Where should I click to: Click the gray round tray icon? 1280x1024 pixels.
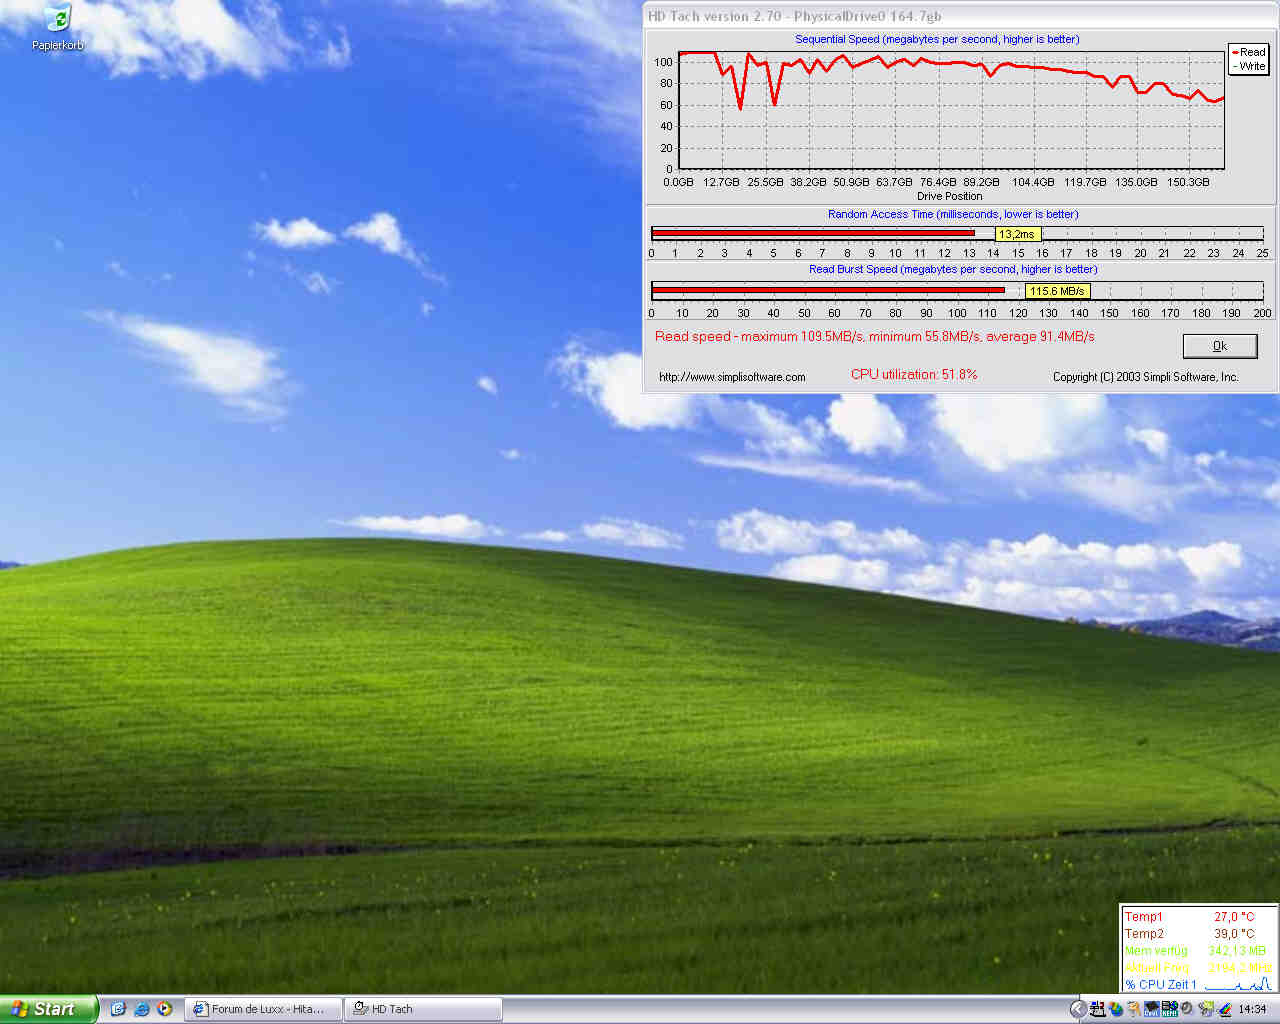point(1186,1009)
